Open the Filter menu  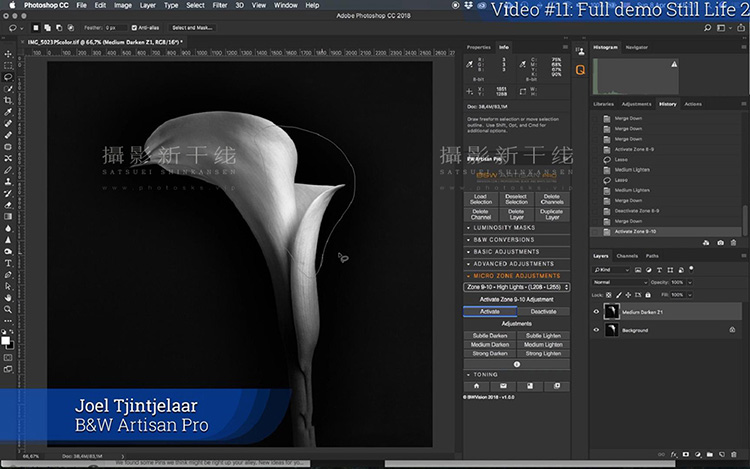[x=220, y=5]
